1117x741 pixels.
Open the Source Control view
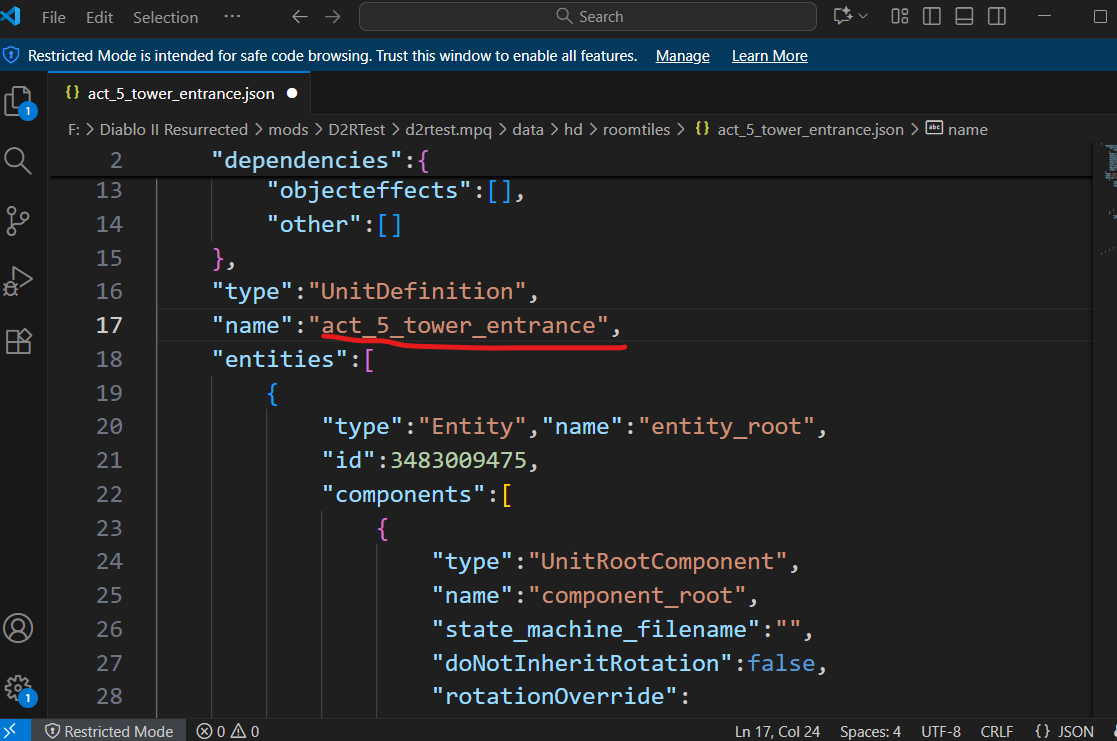click(18, 221)
